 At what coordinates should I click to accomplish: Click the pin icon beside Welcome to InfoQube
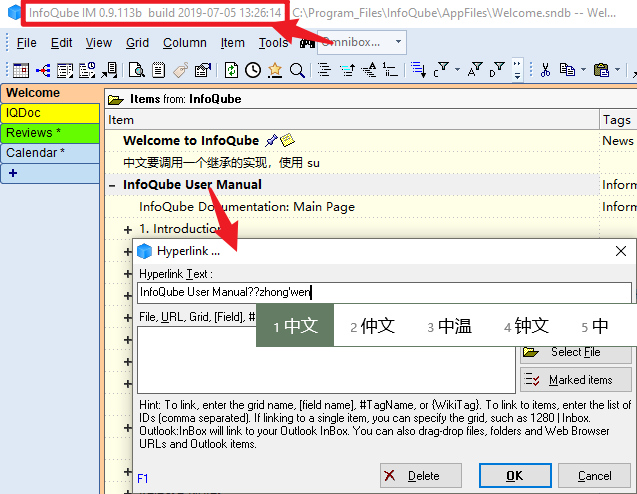pyautogui.click(x=271, y=141)
